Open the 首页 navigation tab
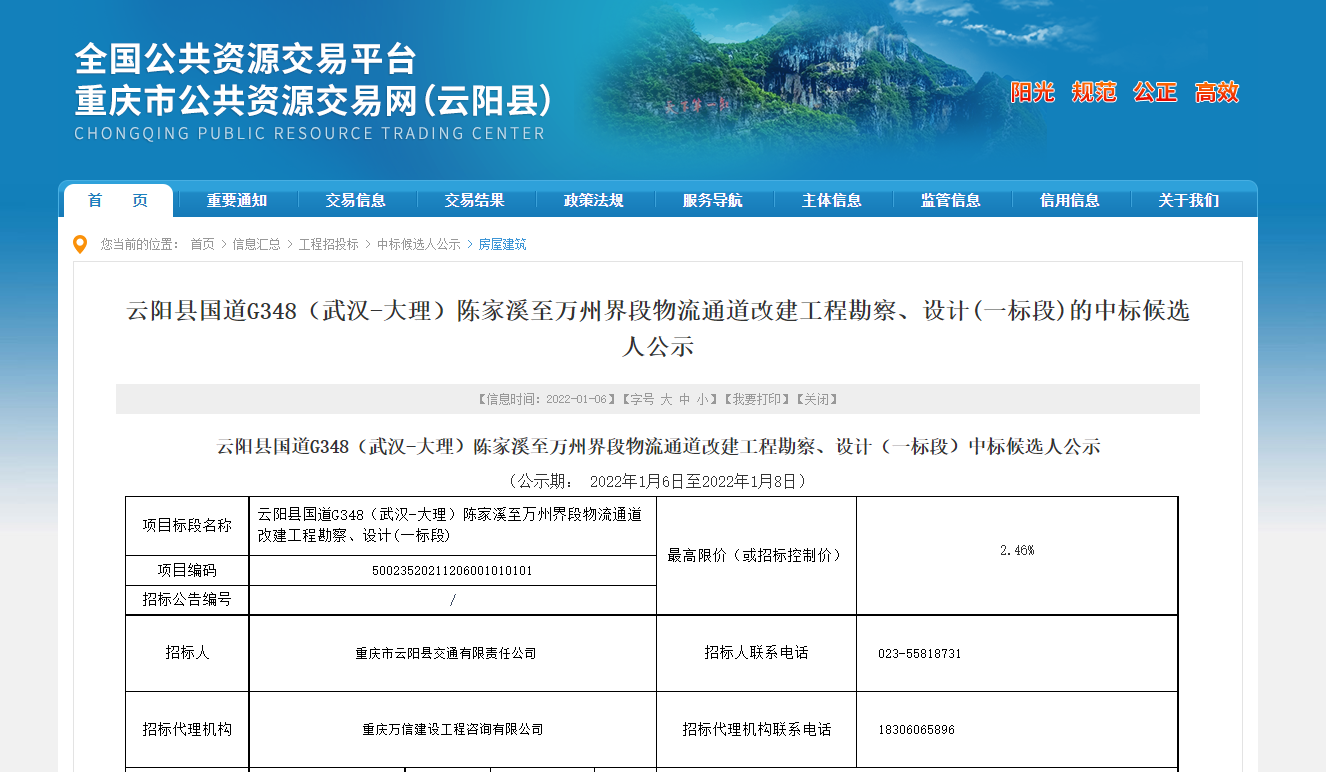Viewport: 1326px width, 772px height. coord(118,201)
